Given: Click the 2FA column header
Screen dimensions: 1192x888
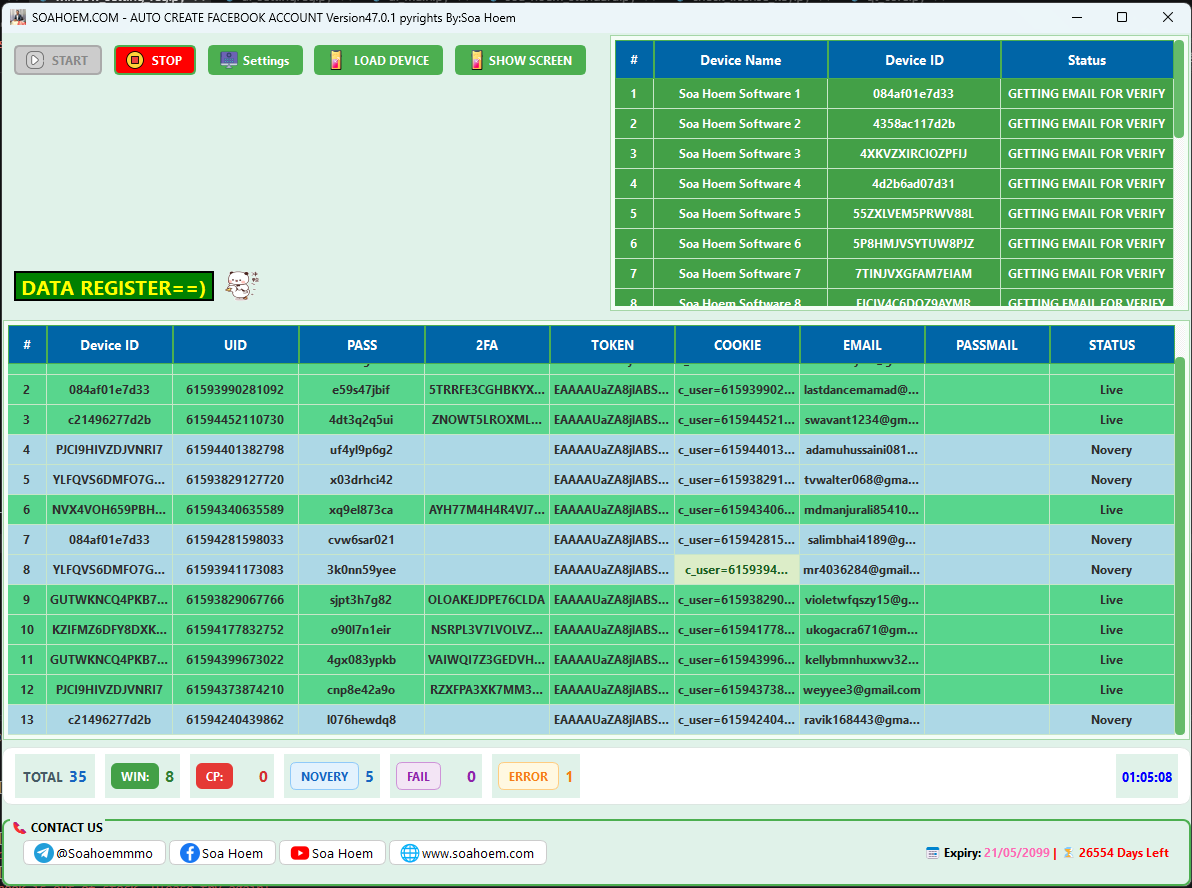Looking at the screenshot, I should 487,345.
